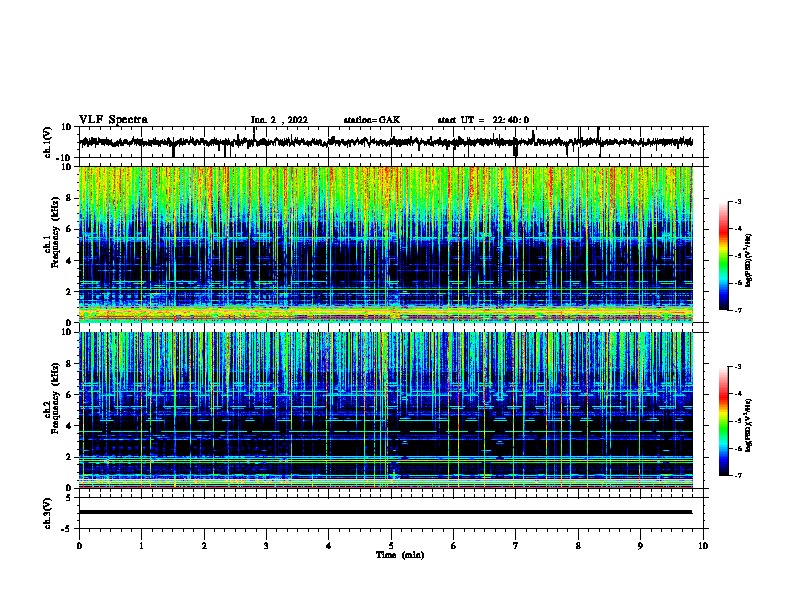Click the "-7" label on ch.2 colorbar
The image size is (792, 612).
(x=738, y=475)
